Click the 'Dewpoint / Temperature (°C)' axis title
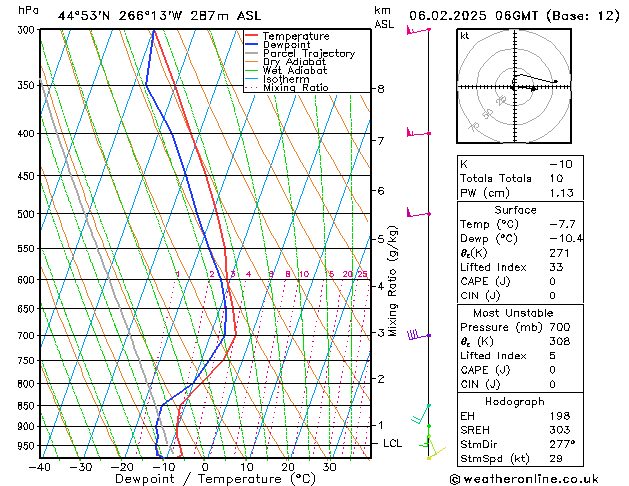This screenshot has width=629, height=486. click(x=215, y=479)
